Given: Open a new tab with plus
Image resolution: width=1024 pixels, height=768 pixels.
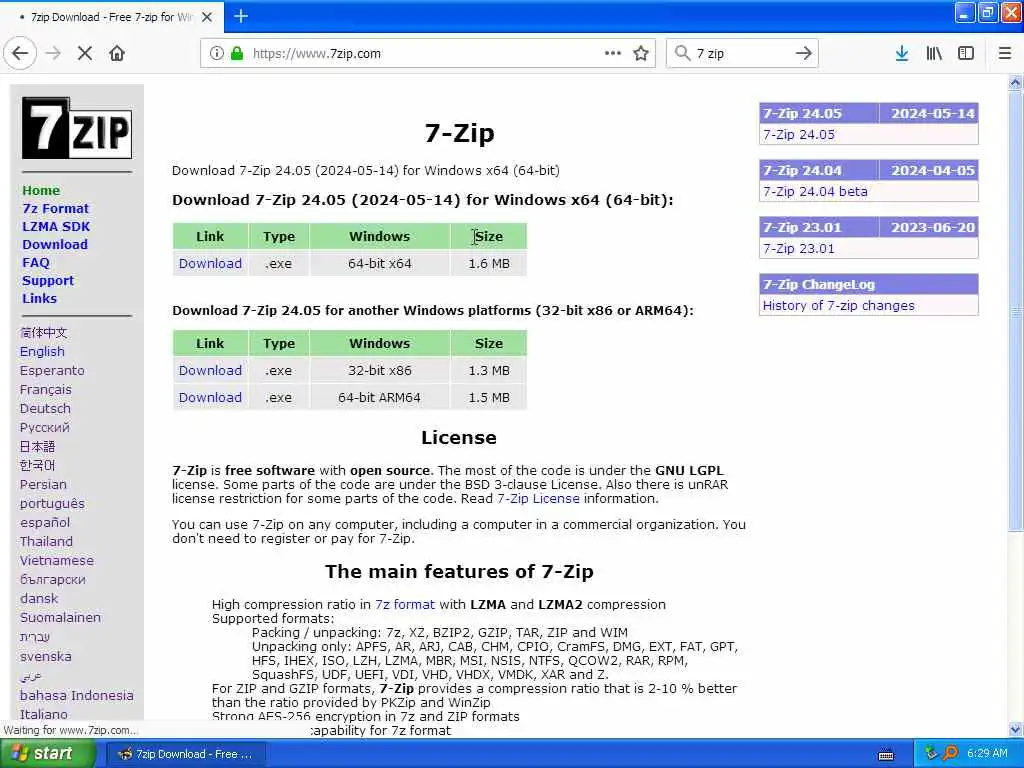Looking at the screenshot, I should [241, 16].
